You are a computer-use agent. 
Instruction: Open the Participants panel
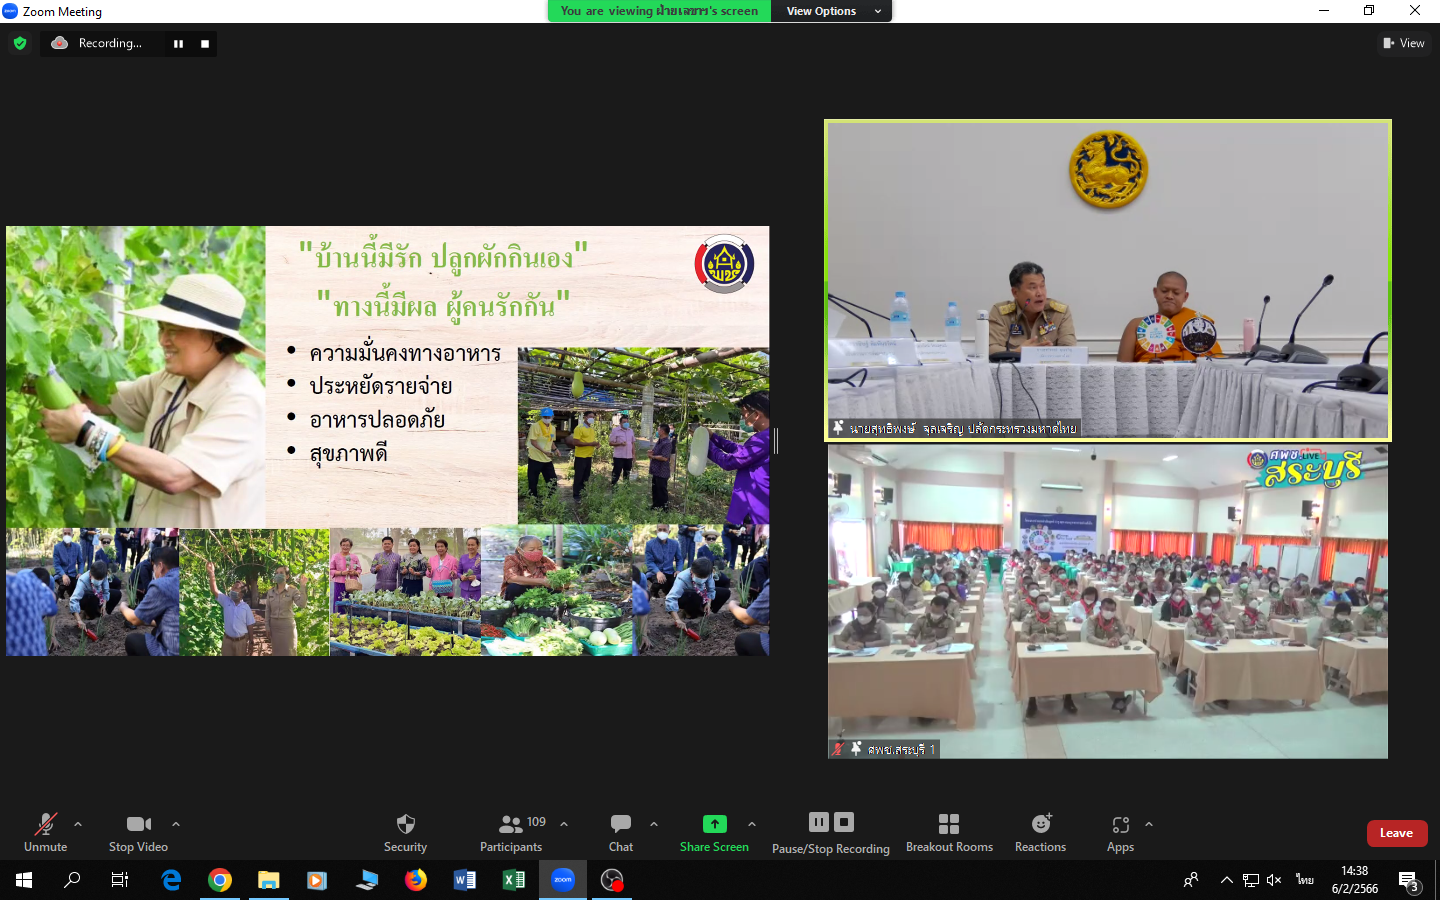coord(511,832)
